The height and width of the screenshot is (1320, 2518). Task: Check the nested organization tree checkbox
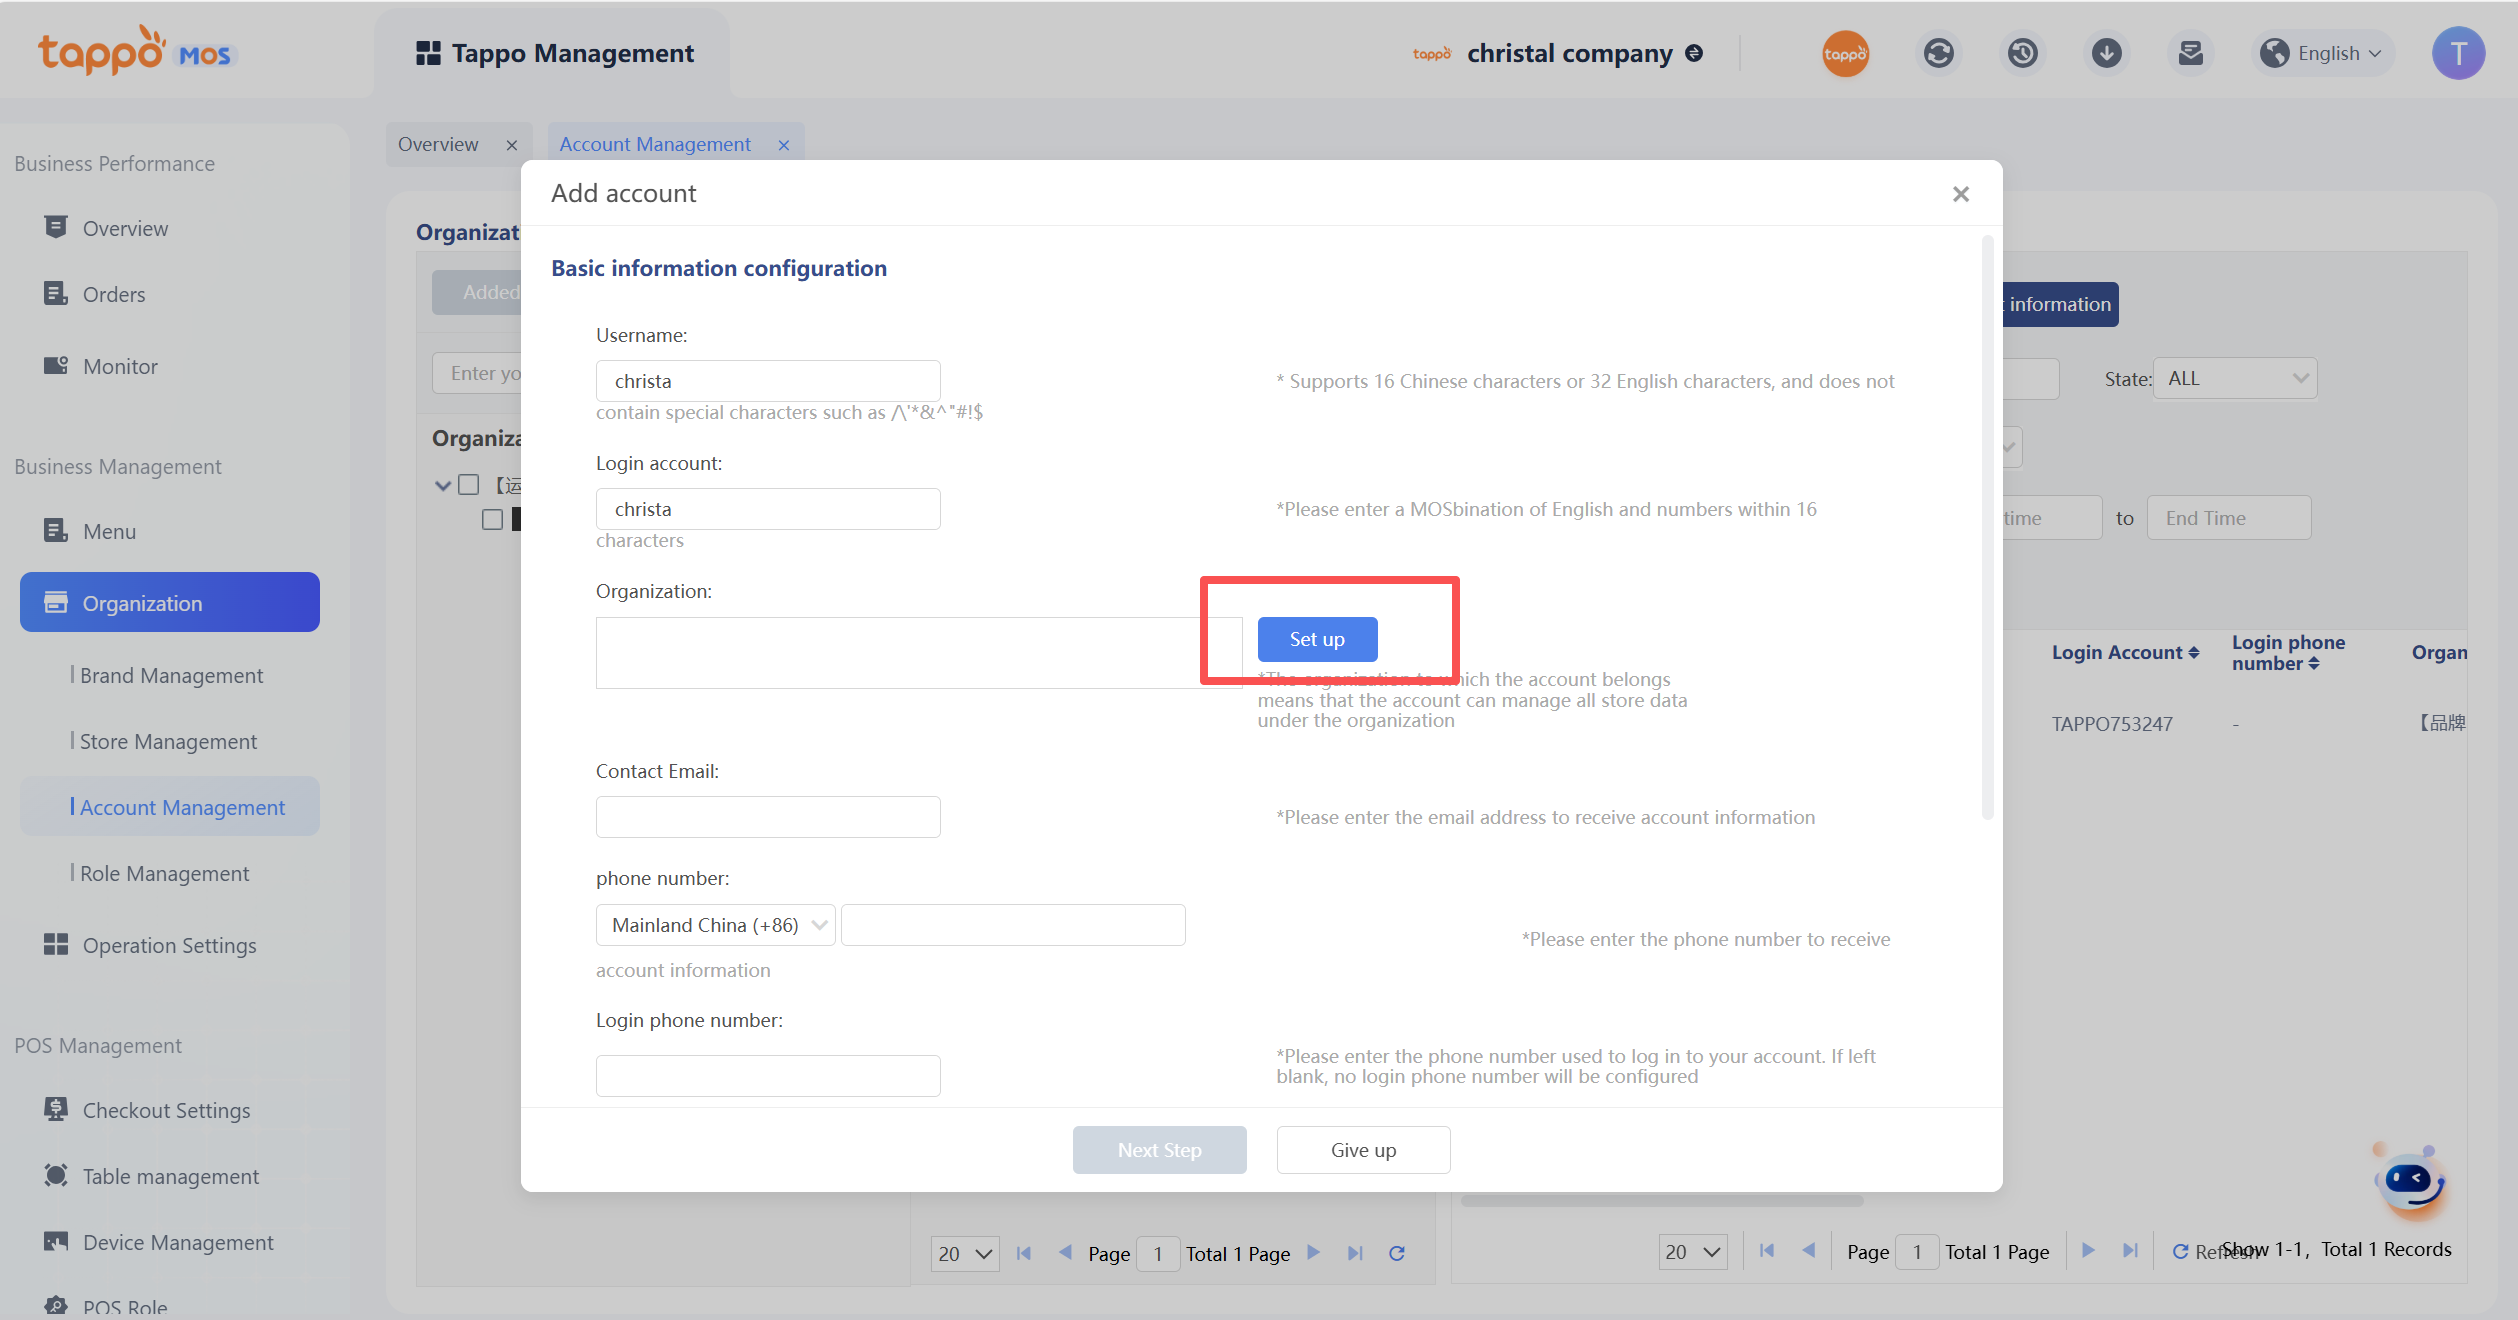coord(492,519)
